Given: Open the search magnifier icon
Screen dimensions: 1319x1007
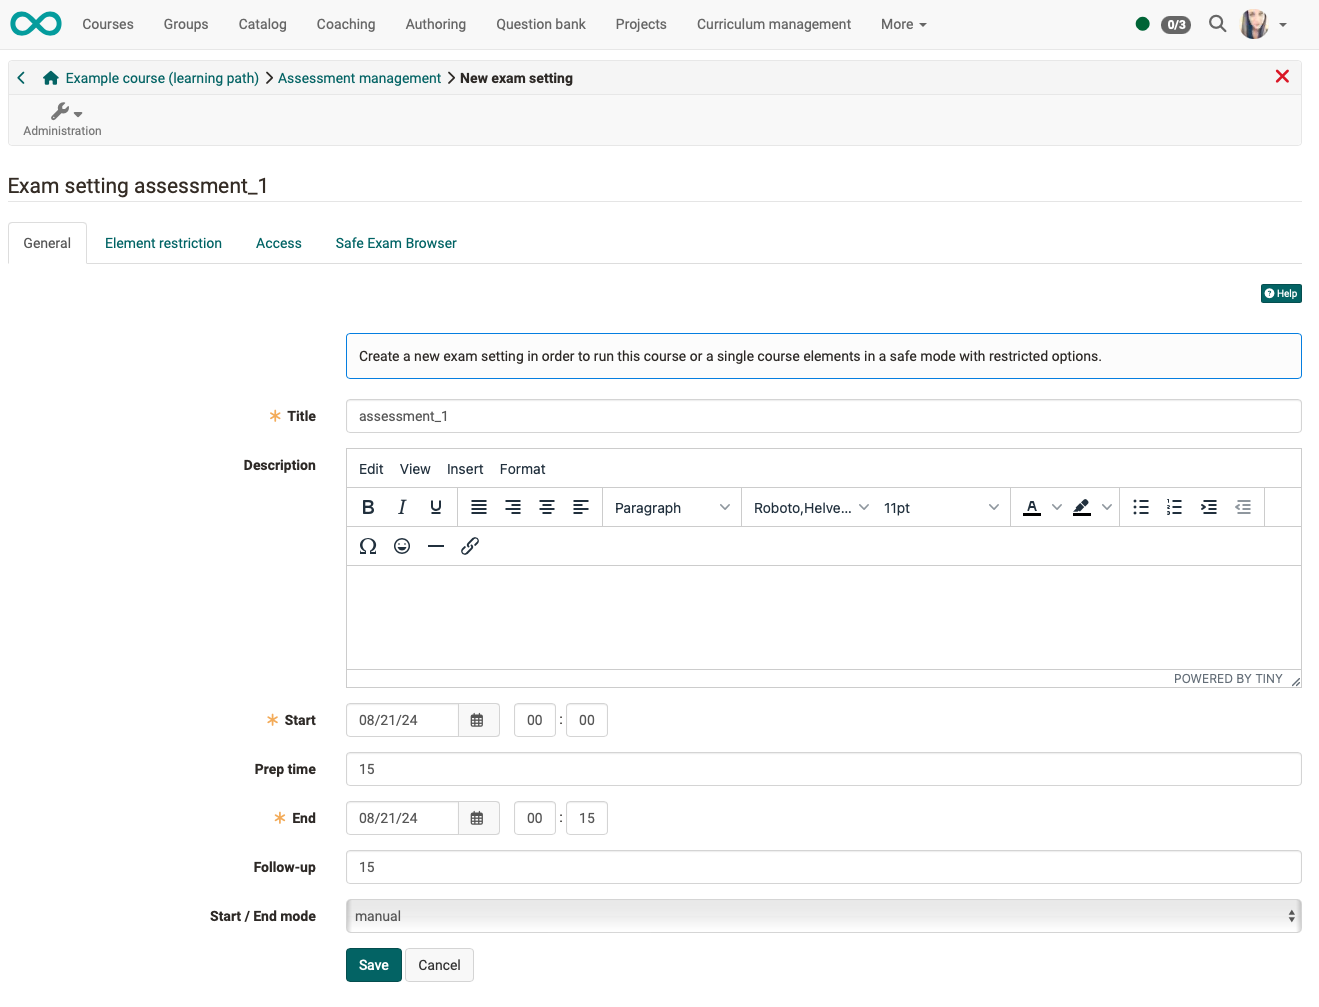Looking at the screenshot, I should pos(1217,24).
